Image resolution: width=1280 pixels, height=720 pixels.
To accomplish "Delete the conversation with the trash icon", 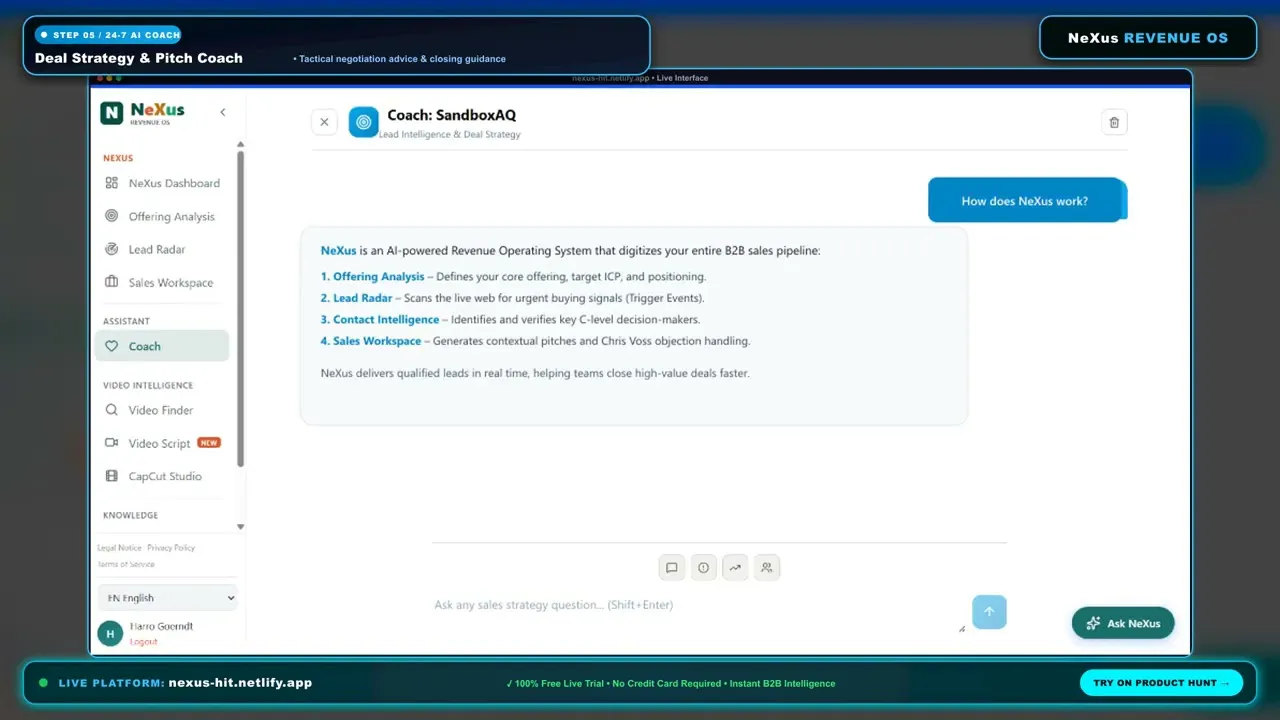I will 1114,122.
